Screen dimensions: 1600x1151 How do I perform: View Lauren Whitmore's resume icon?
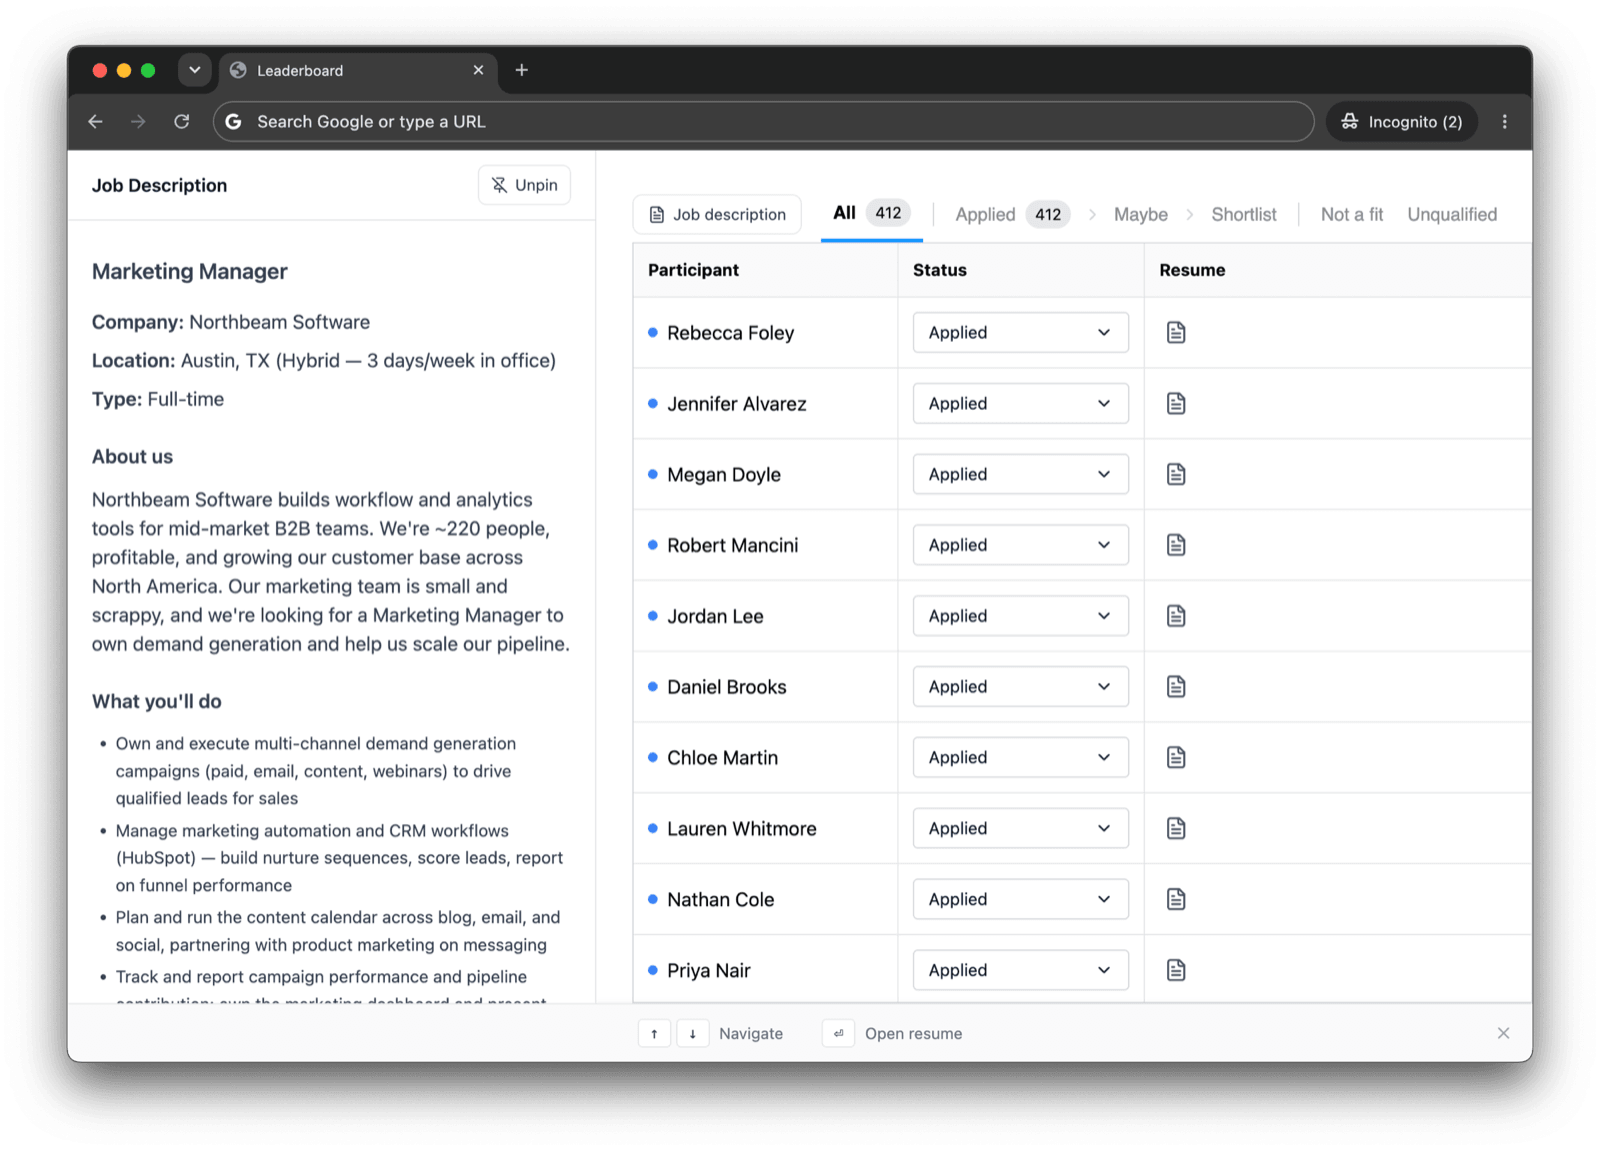coord(1176,828)
